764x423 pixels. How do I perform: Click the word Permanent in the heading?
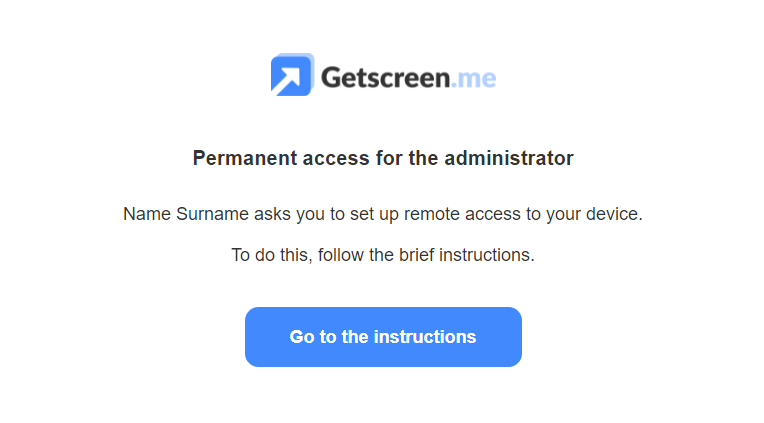point(245,158)
